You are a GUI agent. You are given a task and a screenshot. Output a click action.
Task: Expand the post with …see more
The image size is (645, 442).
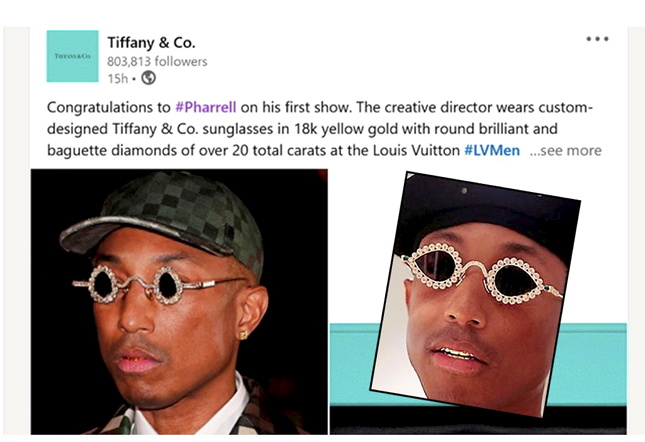(566, 150)
